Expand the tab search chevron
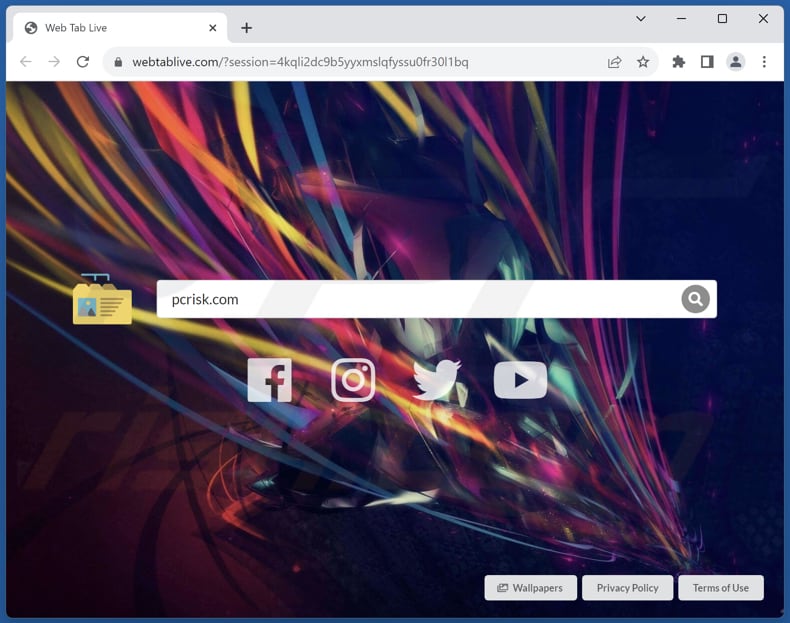The image size is (790, 623). (x=640, y=19)
